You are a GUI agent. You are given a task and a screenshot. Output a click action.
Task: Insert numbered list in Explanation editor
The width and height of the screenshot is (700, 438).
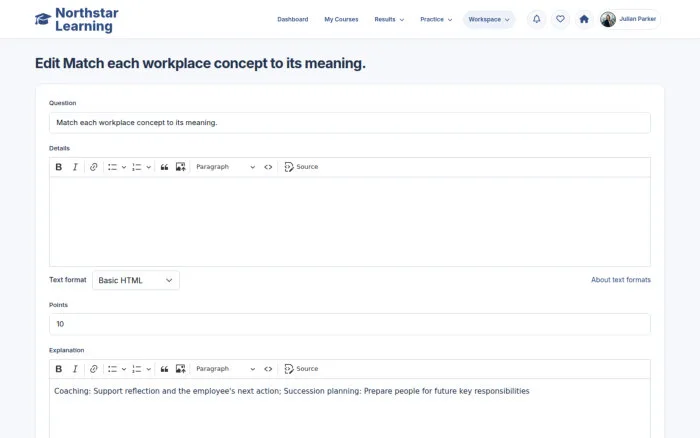tap(137, 369)
